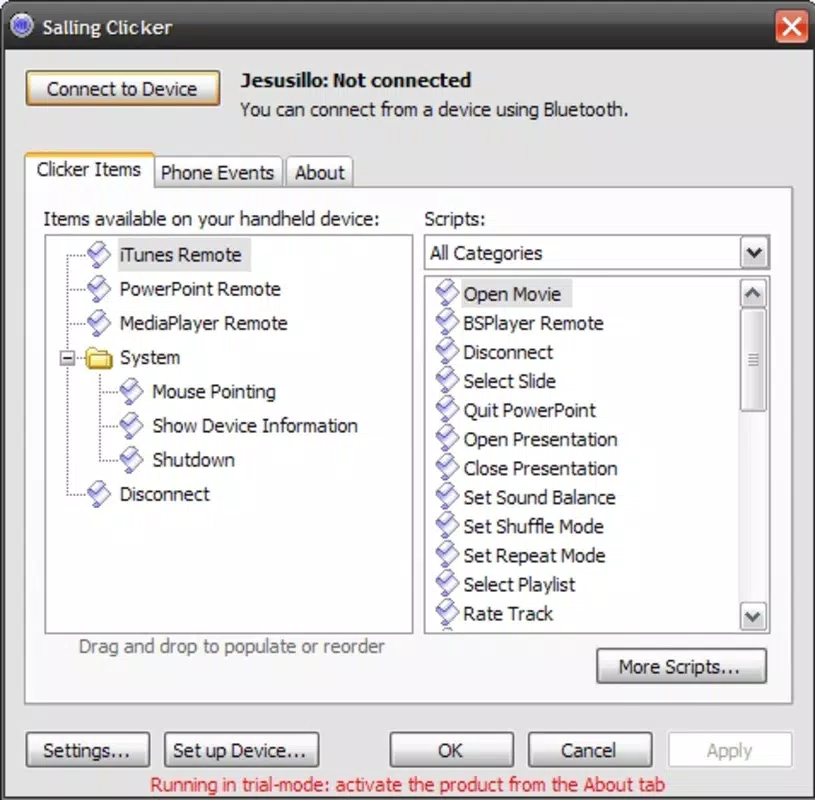
Task: Click the System folder icon
Action: pos(99,358)
